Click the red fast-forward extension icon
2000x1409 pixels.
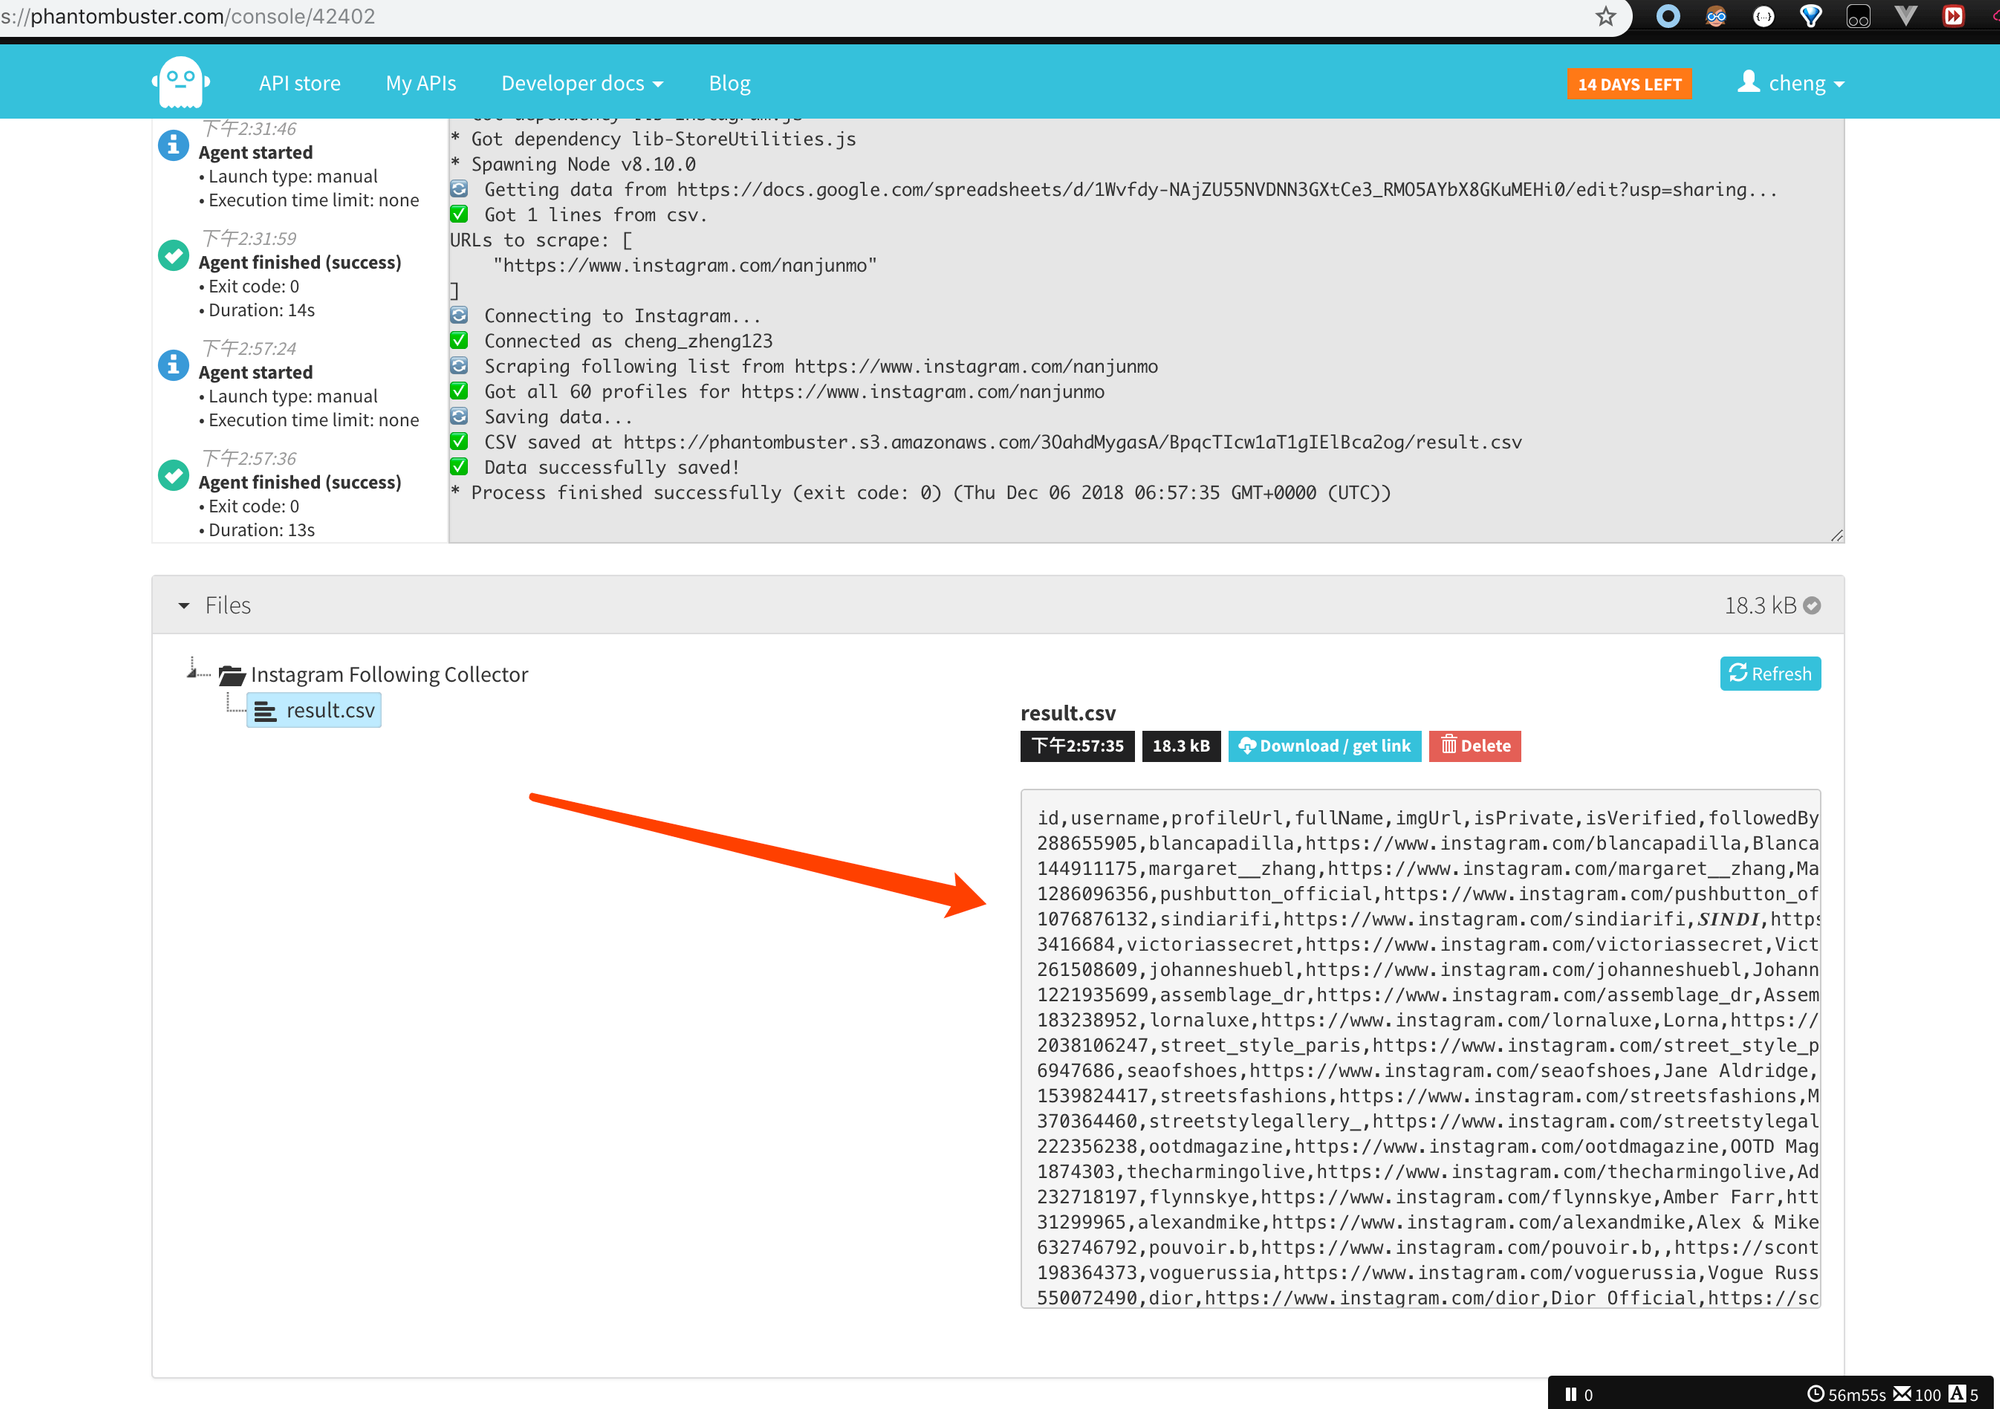[x=1953, y=16]
